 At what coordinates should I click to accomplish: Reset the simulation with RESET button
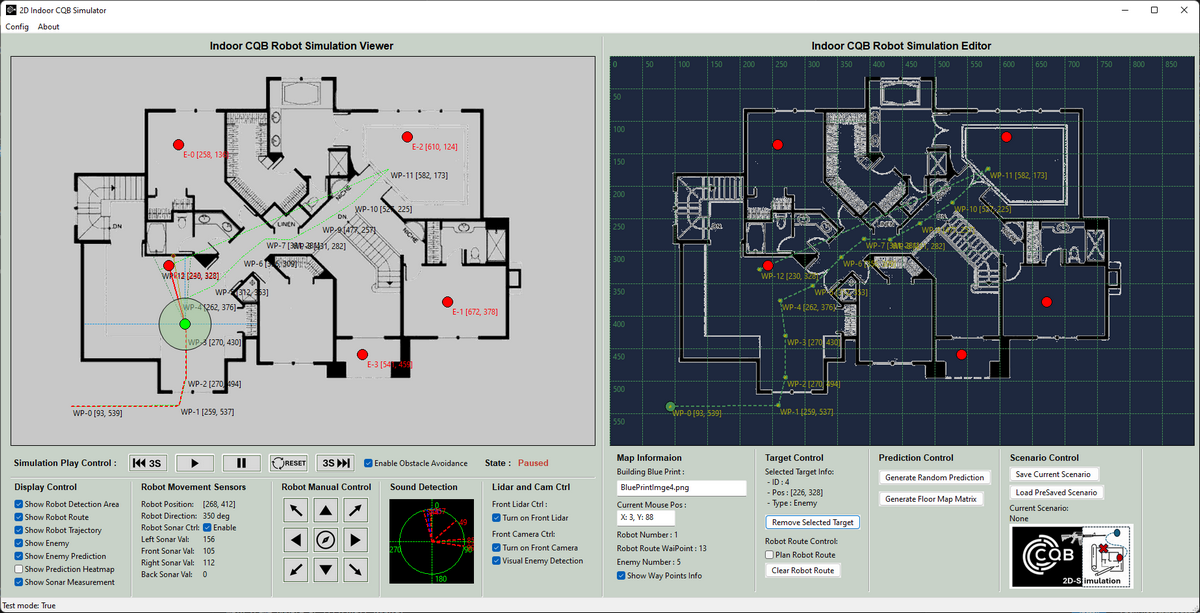(289, 463)
